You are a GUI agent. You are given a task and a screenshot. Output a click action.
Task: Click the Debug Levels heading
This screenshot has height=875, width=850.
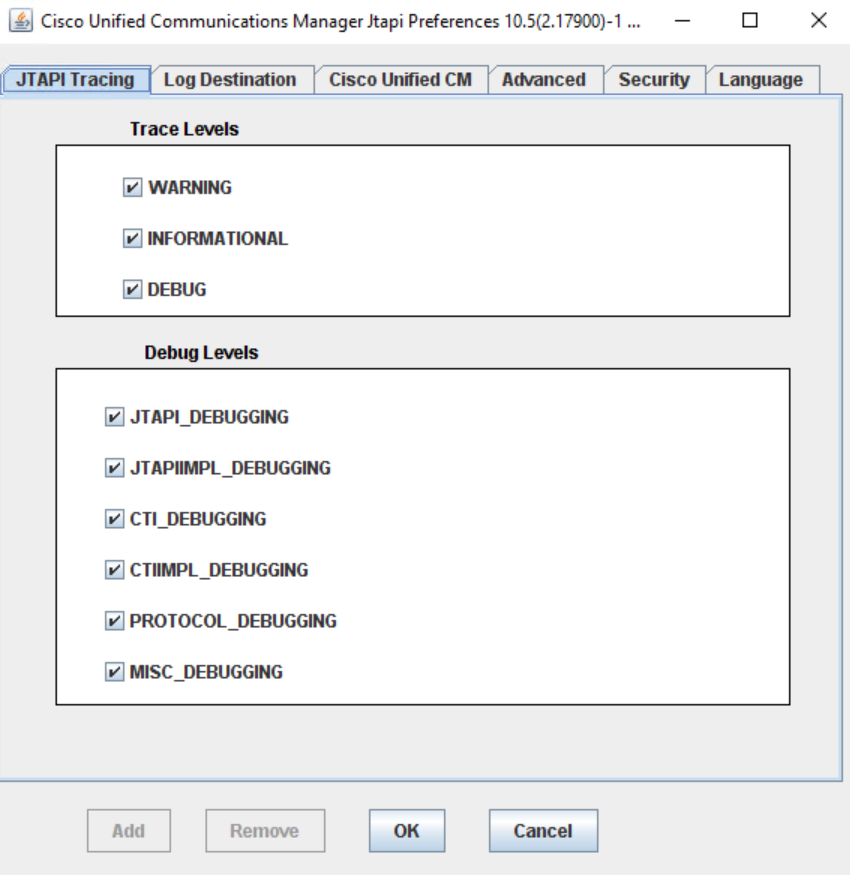(201, 353)
